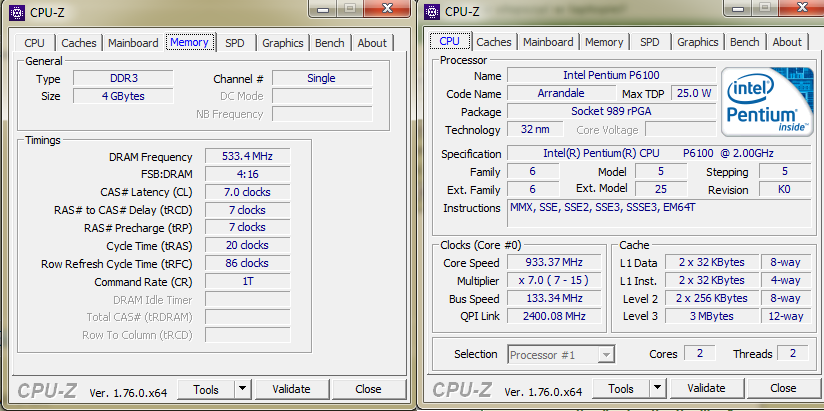Click the 1T command rate value
824x411 pixels.
247,281
